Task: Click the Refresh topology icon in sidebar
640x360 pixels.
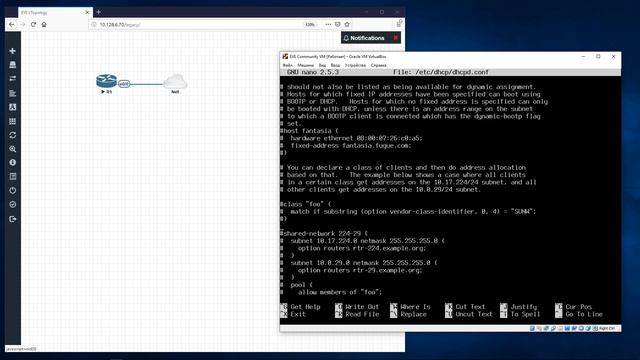Action: click(x=13, y=135)
